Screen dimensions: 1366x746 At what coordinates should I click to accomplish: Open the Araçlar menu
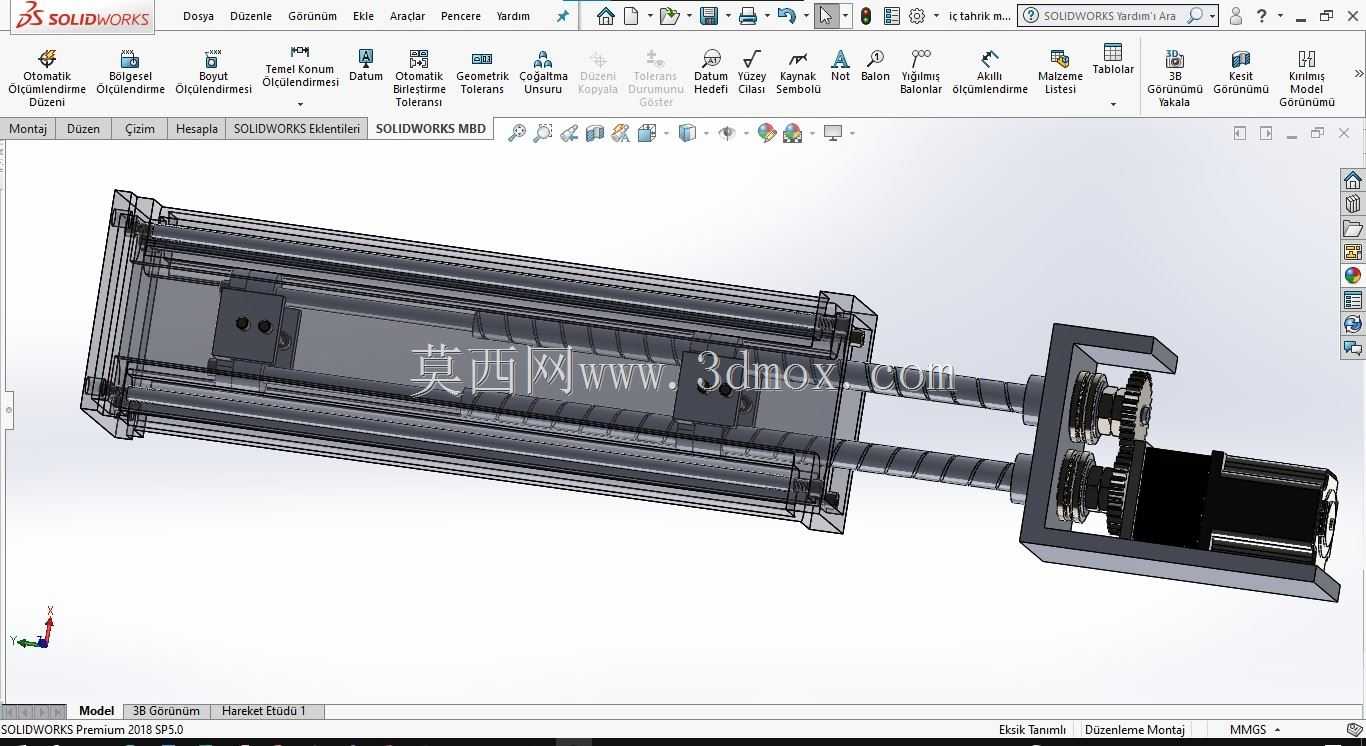(407, 16)
